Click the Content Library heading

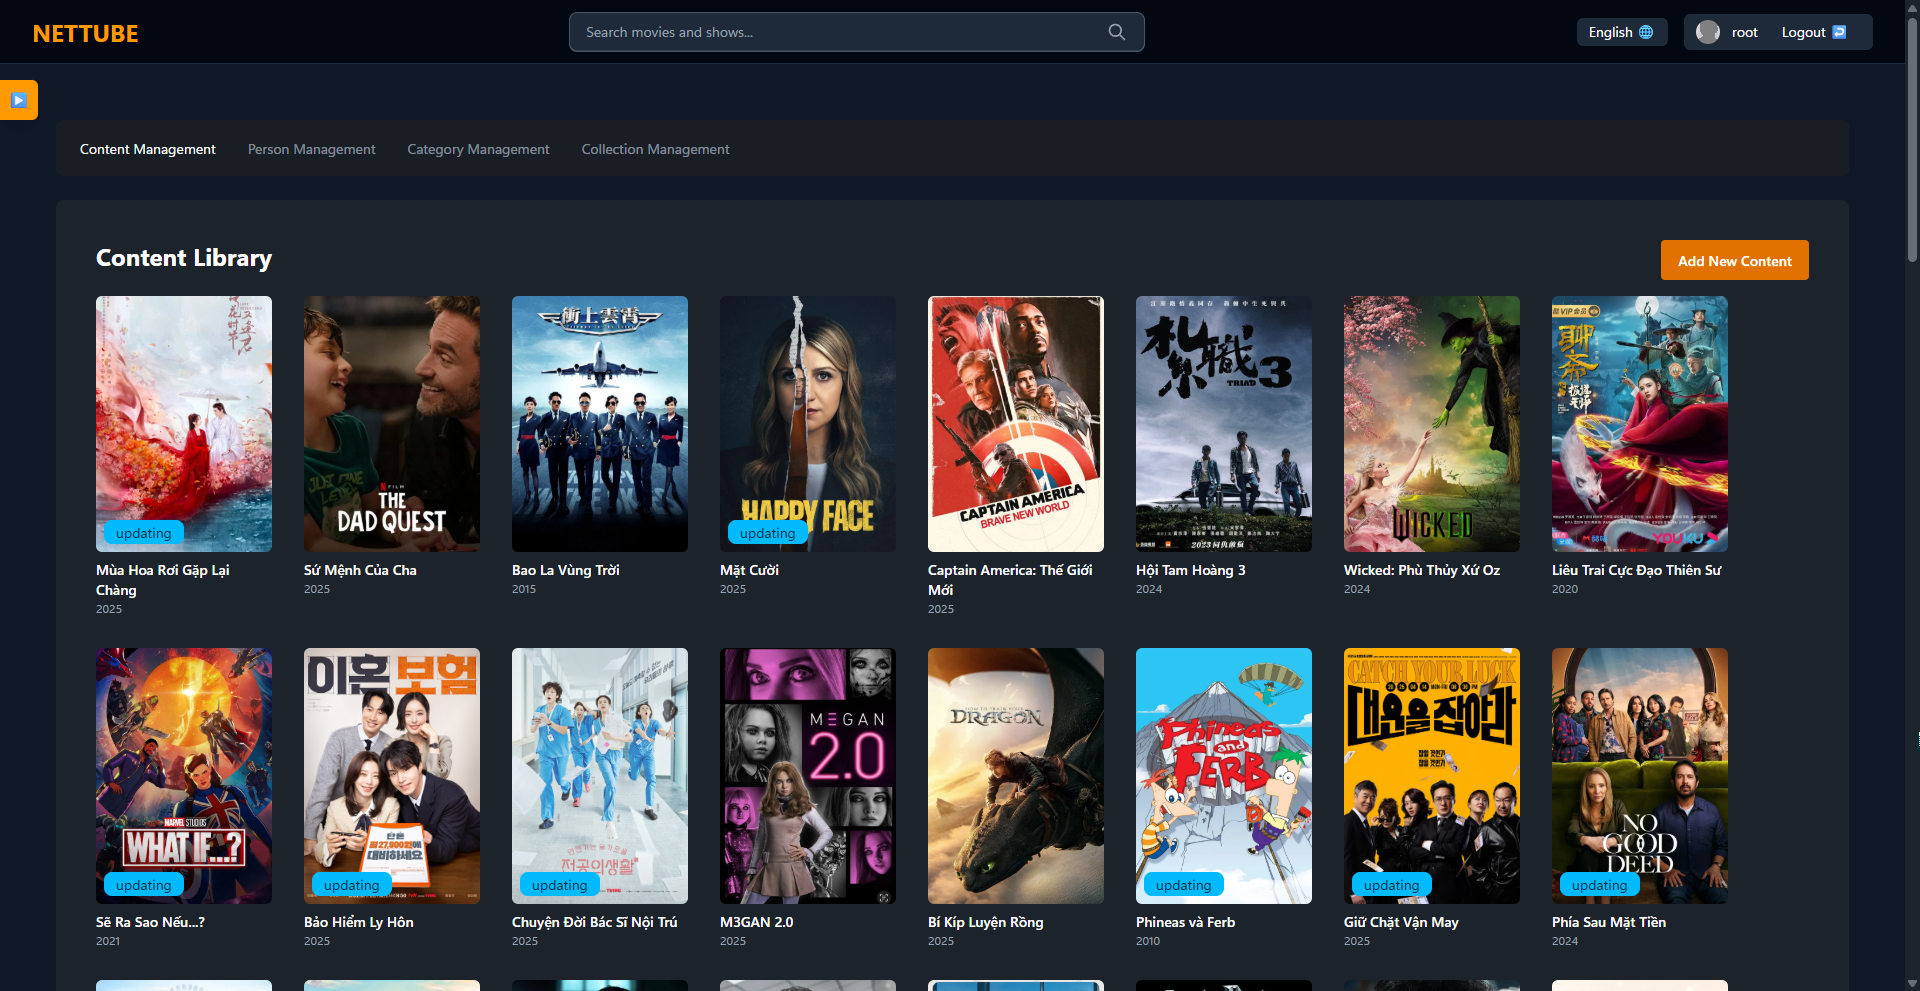tap(184, 258)
